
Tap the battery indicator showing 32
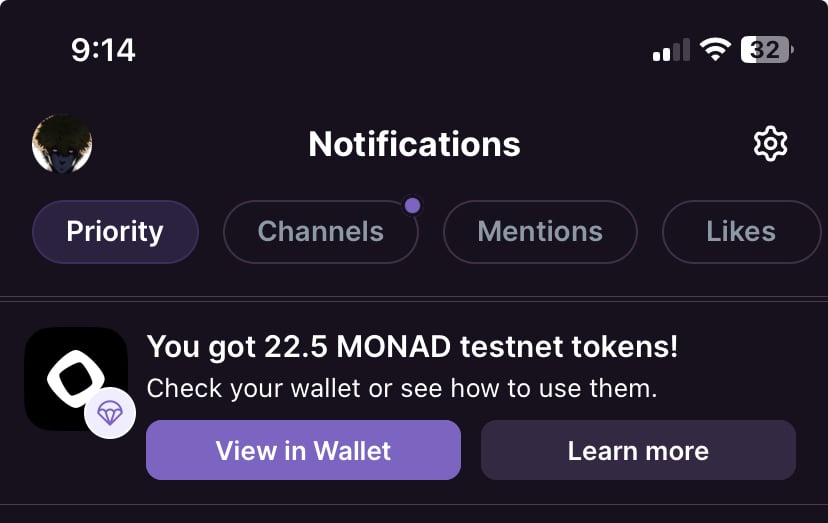[767, 50]
